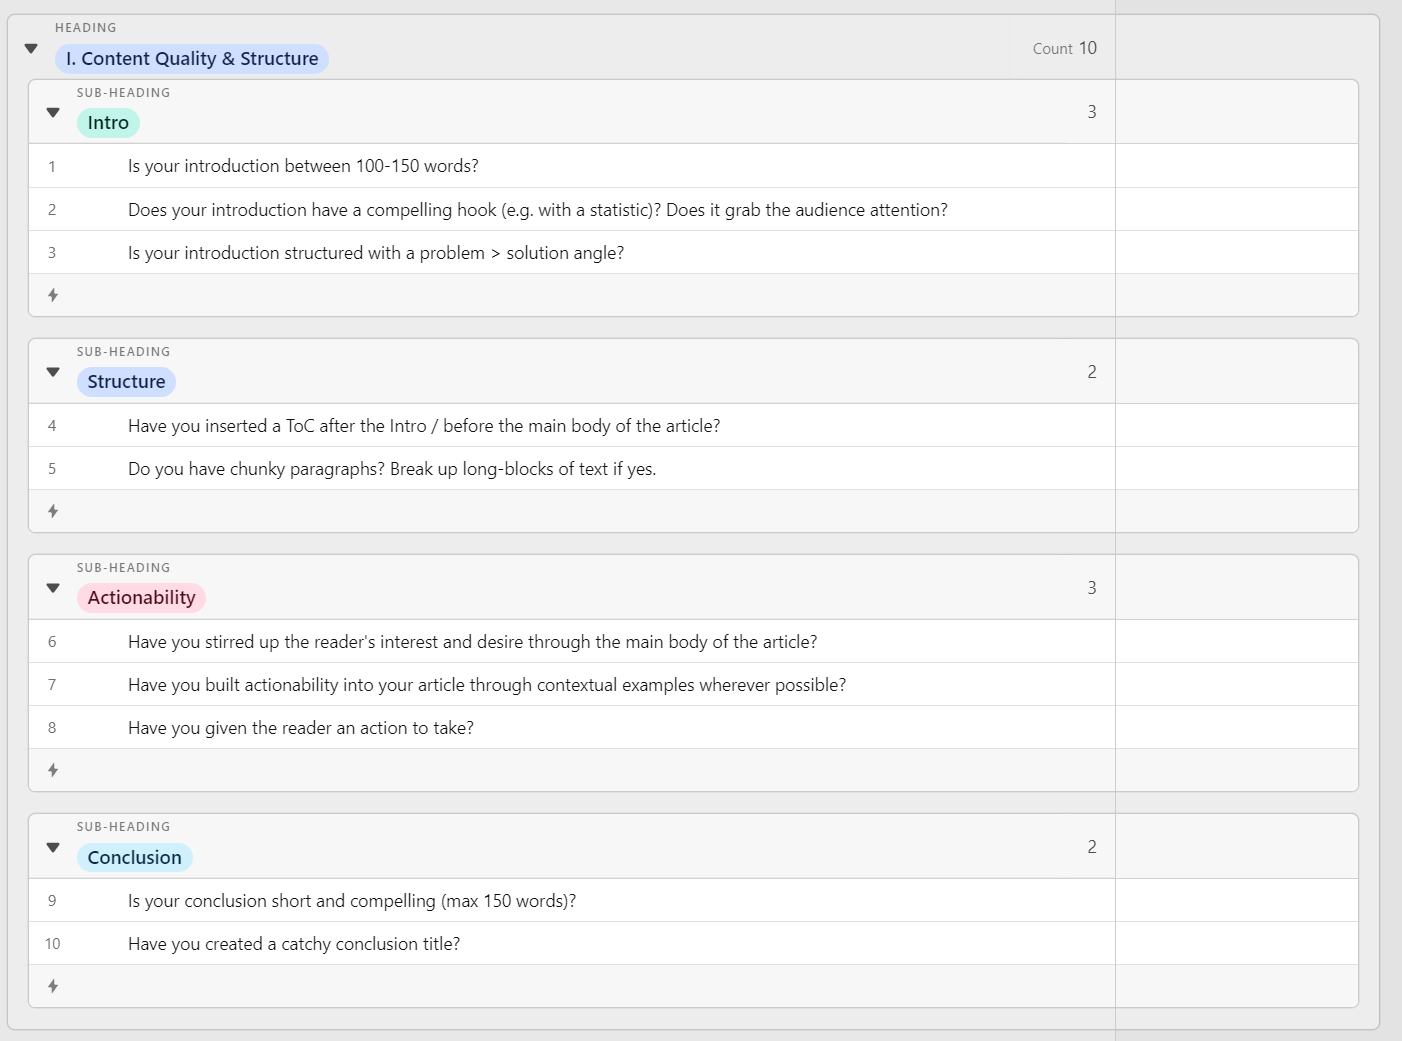Click the 'I. Content Quality & Structure' heading tag
Image resolution: width=1402 pixels, height=1041 pixels.
coord(192,59)
